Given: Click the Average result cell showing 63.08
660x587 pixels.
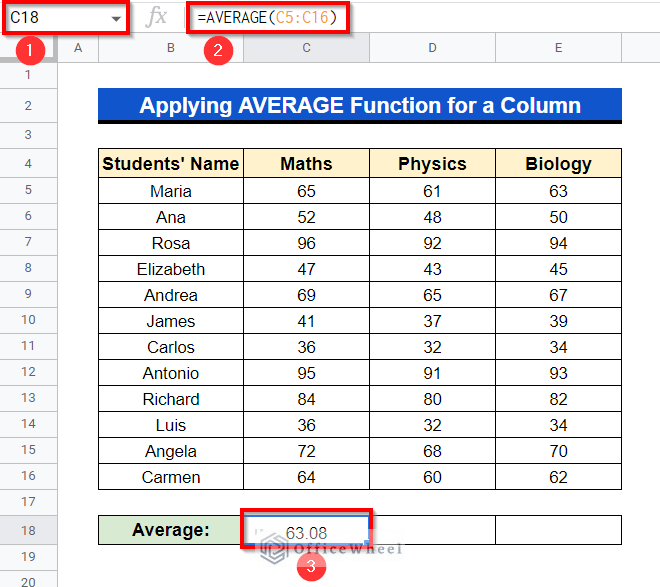Looking at the screenshot, I should click(x=306, y=531).
